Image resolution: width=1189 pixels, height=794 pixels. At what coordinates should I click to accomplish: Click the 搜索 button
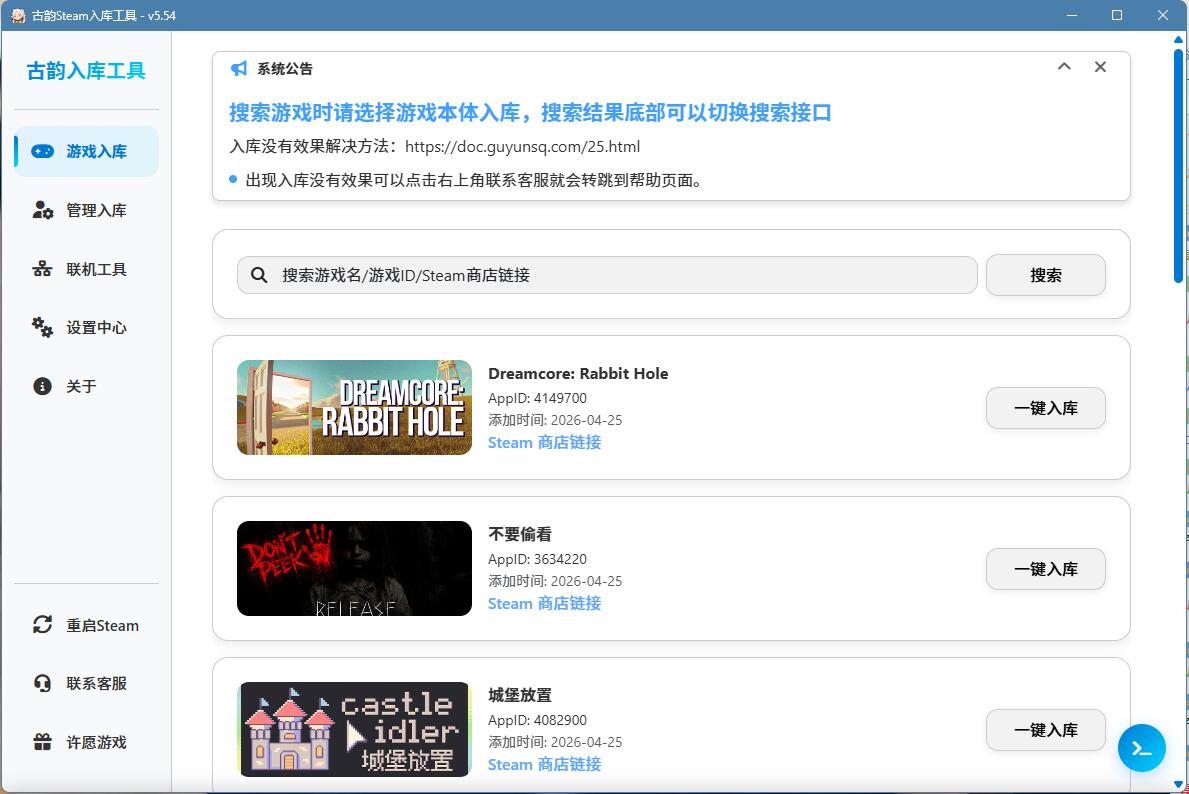[x=1046, y=275]
